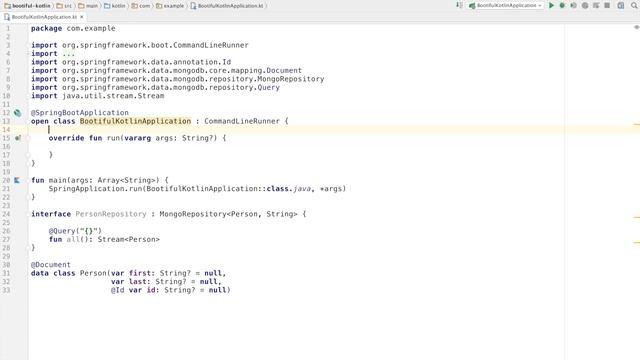
Task: Run with coverage icon in toolbar
Action: [x=573, y=6]
